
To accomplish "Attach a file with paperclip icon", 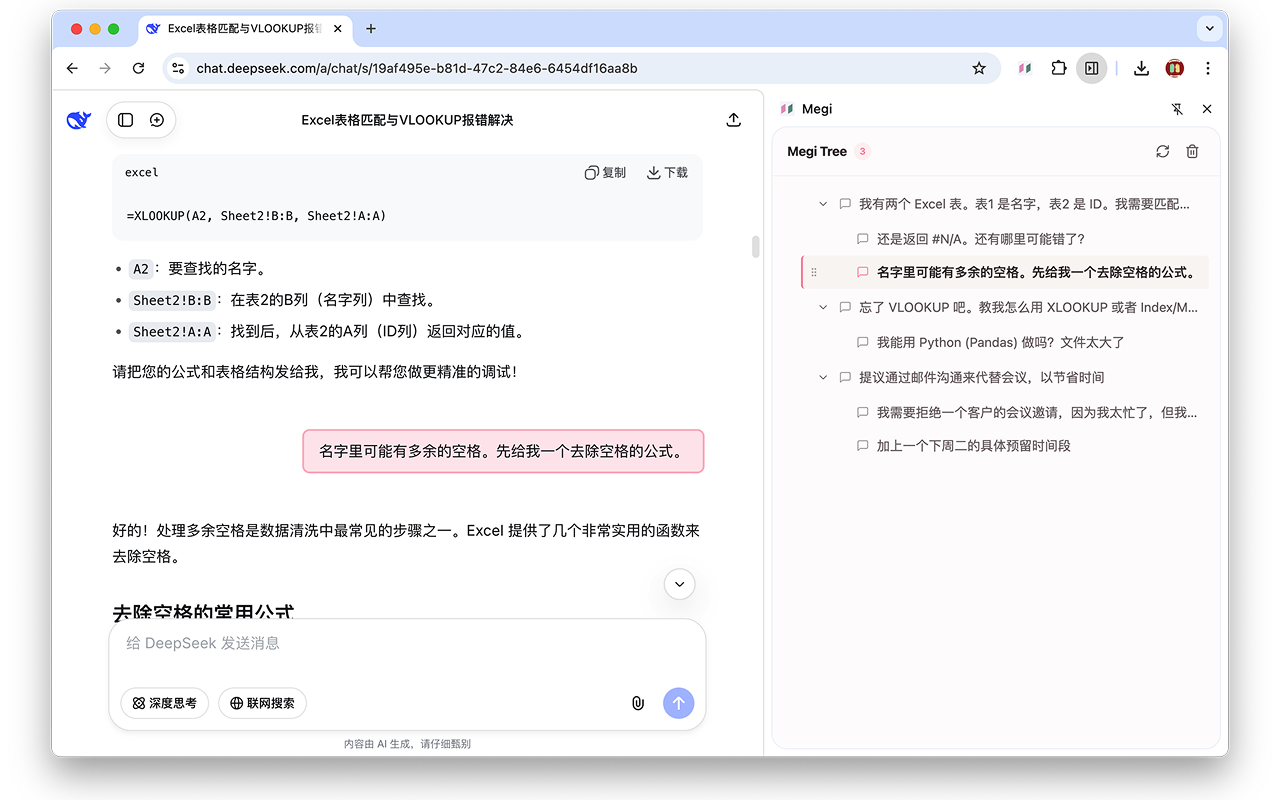I will point(638,703).
